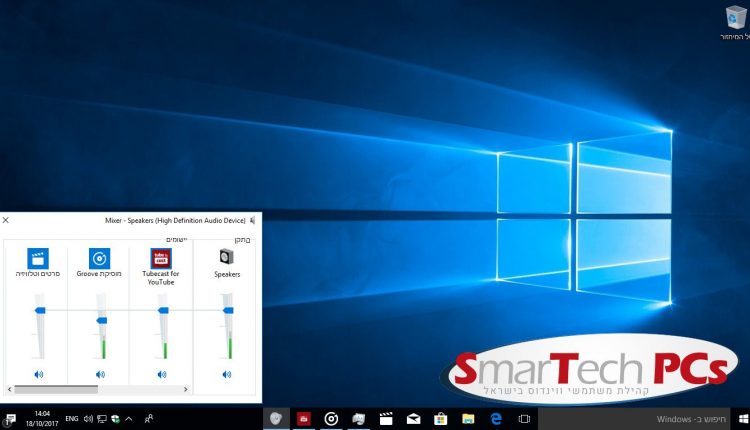
Task: Click the speaker icon in mixer title bar
Action: [x=253, y=221]
